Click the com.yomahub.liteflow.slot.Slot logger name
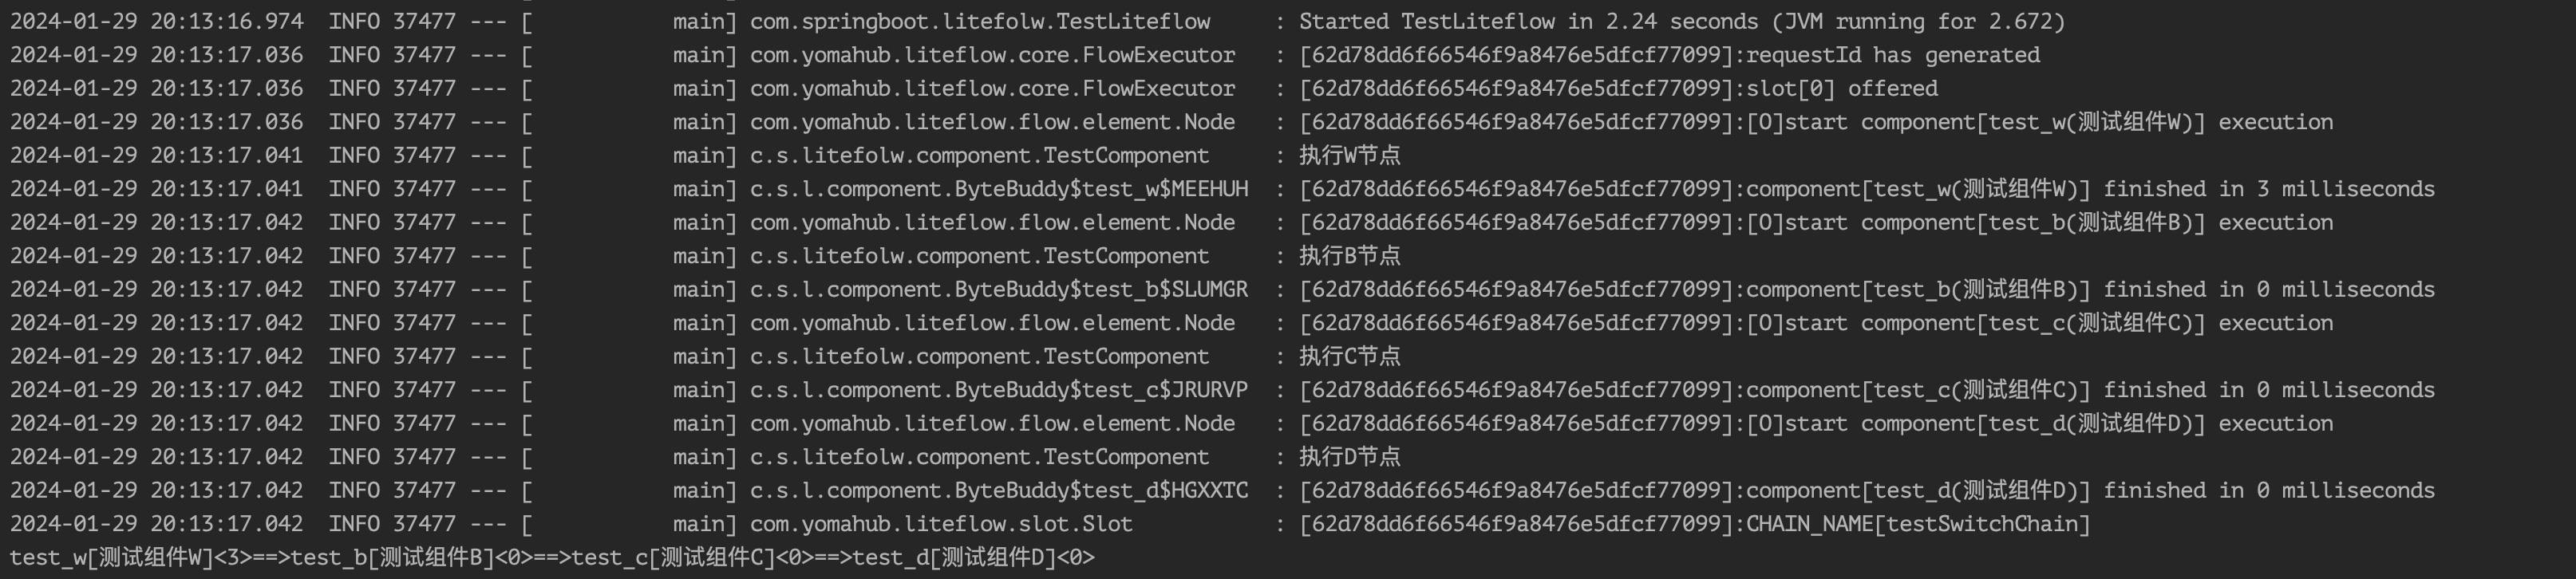 (x=941, y=524)
